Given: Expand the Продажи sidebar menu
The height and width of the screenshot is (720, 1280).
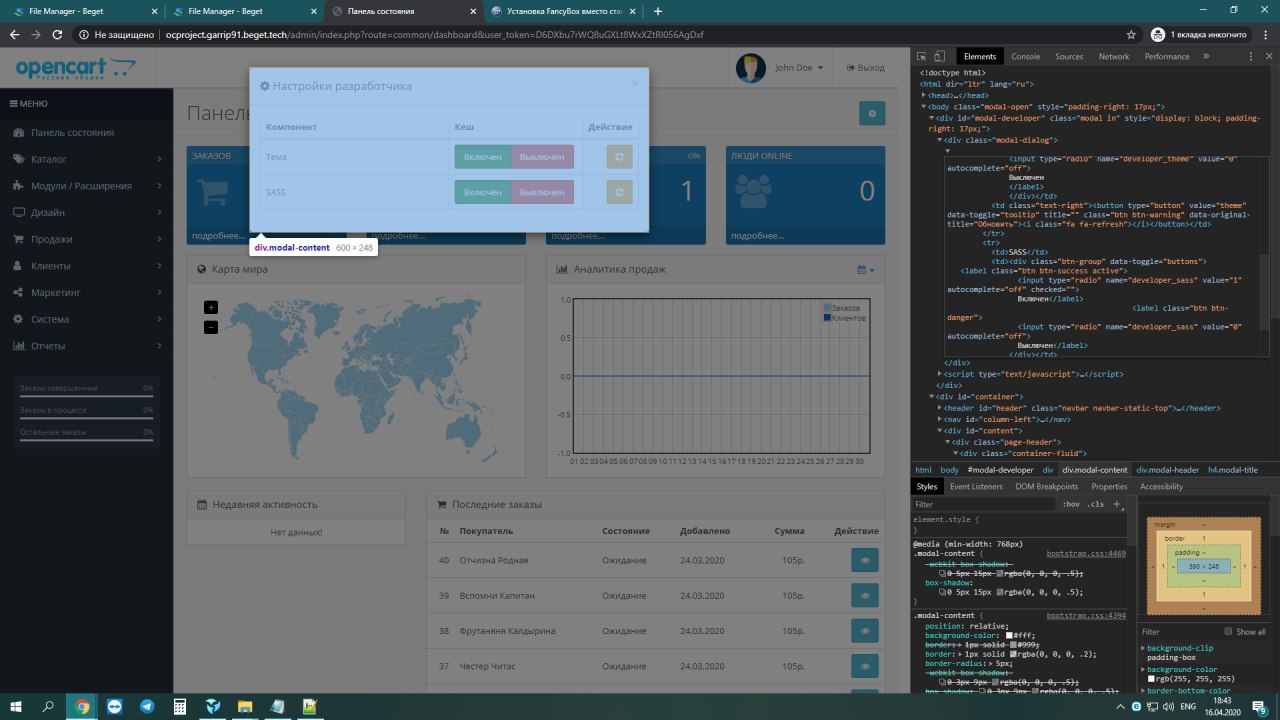Looking at the screenshot, I should point(86,239).
